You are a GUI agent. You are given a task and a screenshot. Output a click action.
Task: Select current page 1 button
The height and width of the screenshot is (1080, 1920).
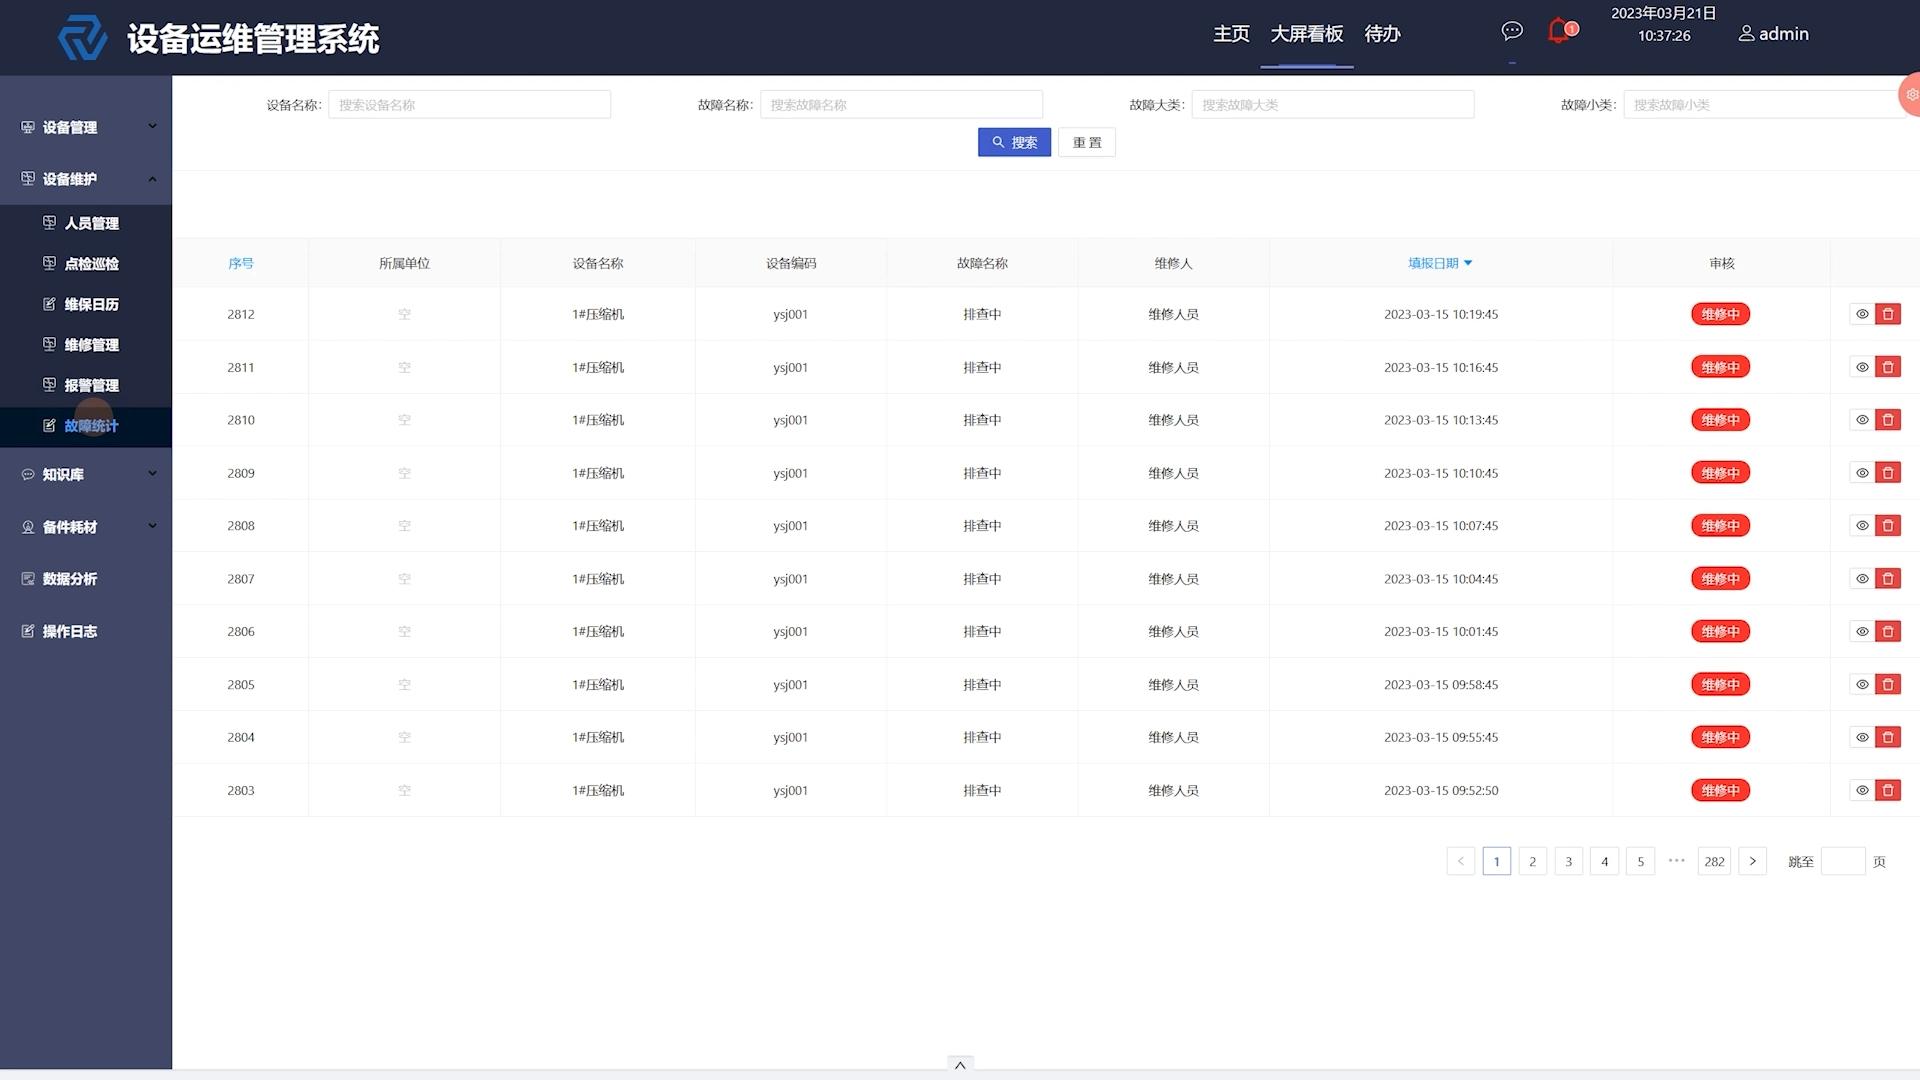point(1496,861)
